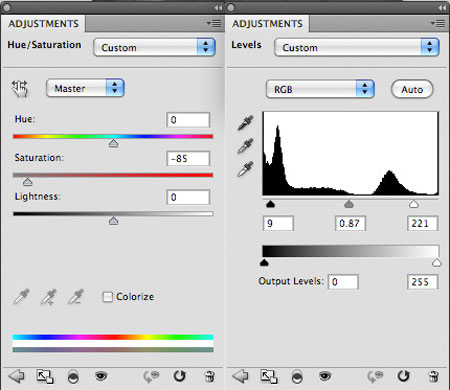The image size is (450, 390).
Task: Reset adjustment defaults in Levels panel
Action: [403, 376]
